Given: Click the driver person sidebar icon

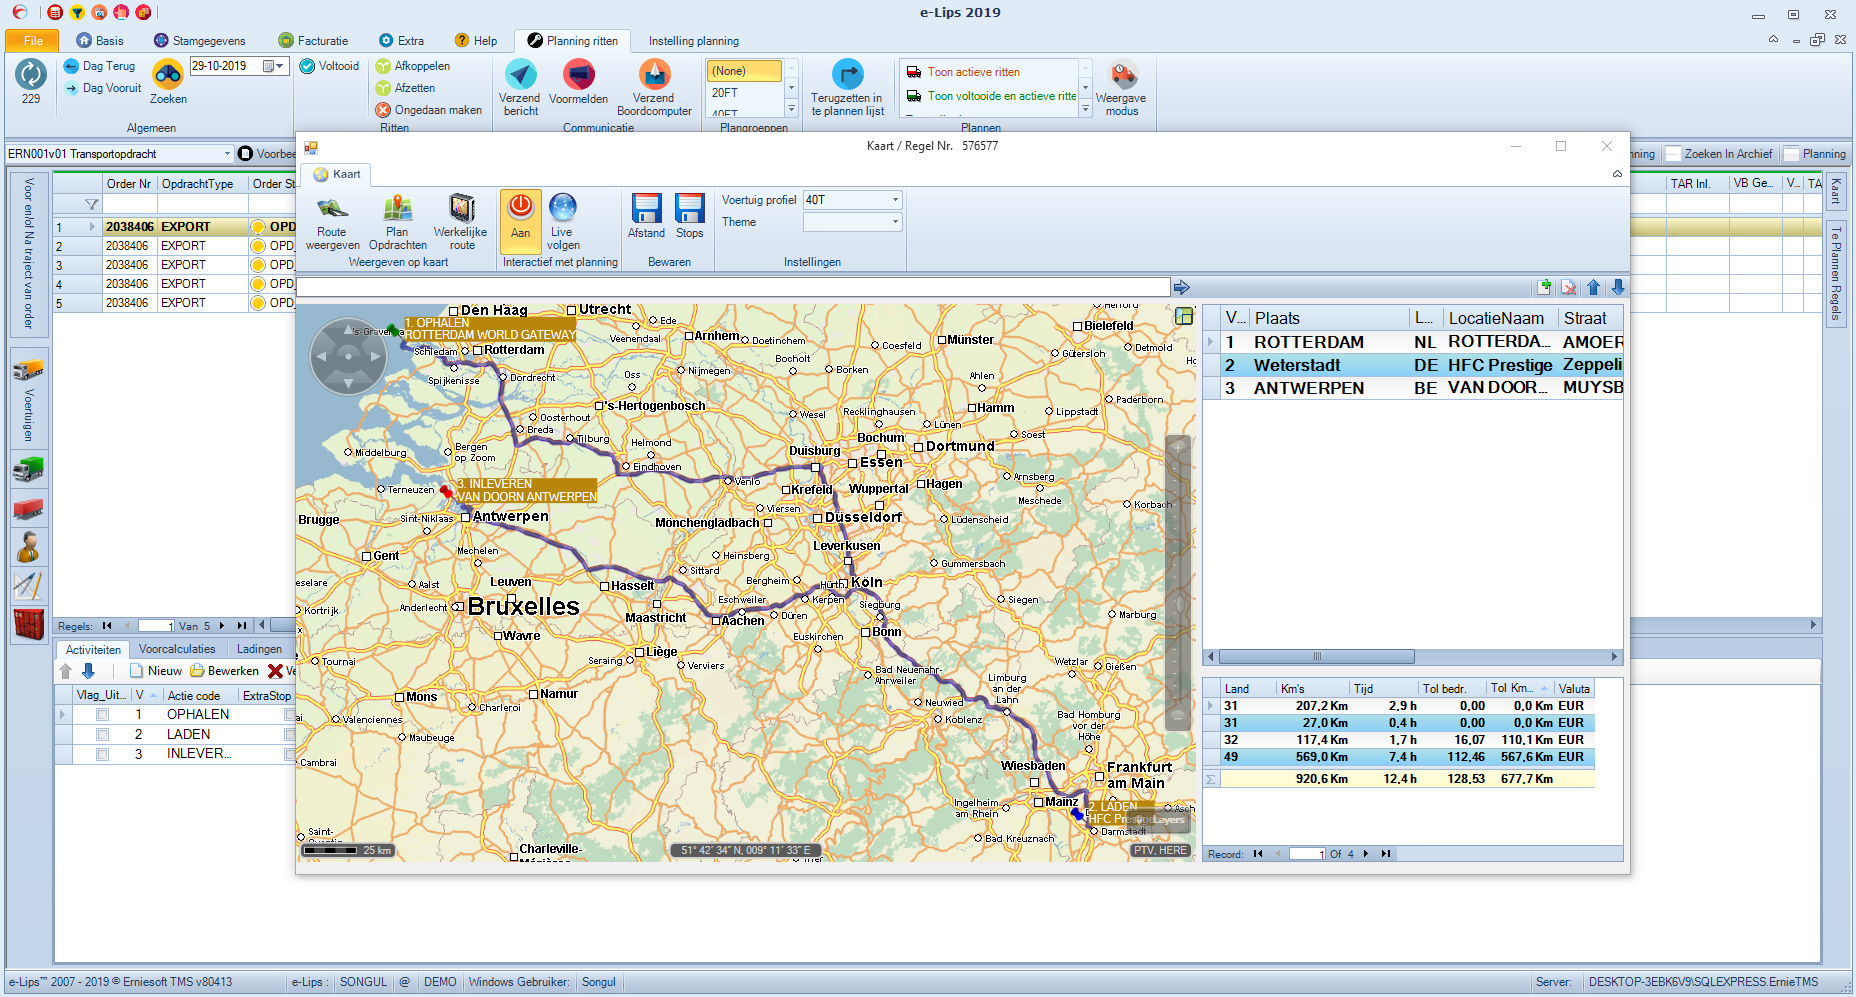Looking at the screenshot, I should click(28, 547).
